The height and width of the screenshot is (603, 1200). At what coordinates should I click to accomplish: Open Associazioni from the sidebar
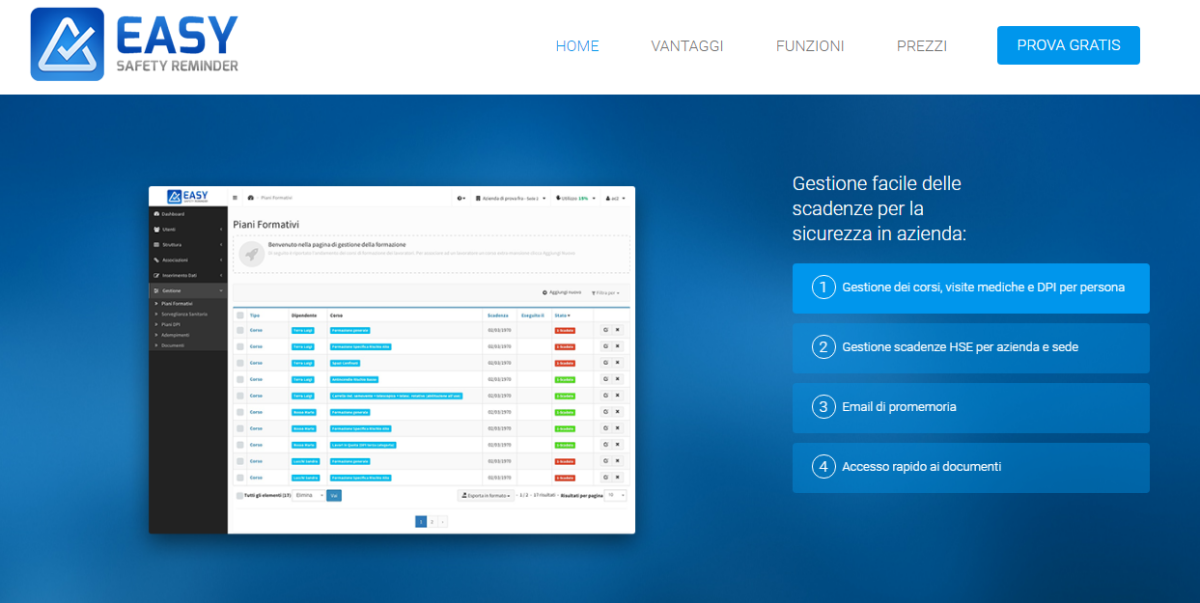coord(156,260)
